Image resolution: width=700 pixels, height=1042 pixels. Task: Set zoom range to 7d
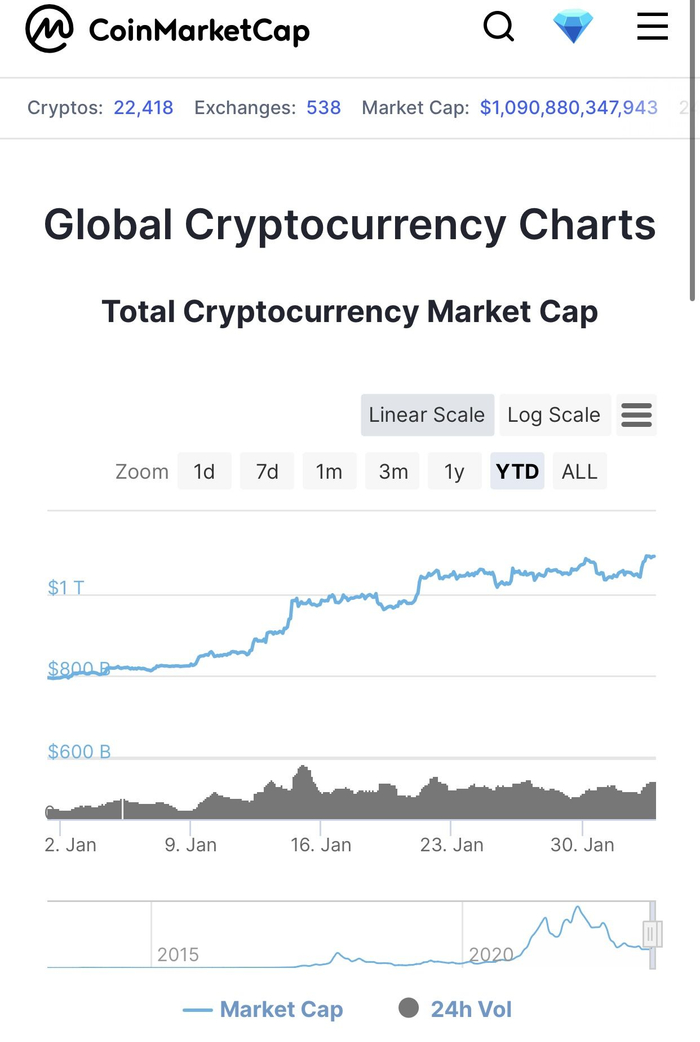(x=267, y=471)
